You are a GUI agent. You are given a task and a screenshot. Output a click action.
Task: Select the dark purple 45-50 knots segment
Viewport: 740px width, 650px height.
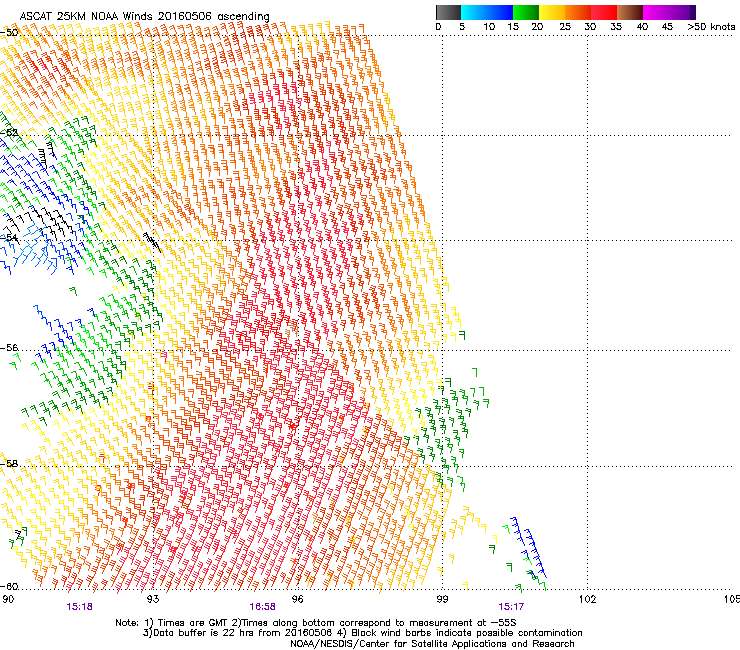click(682, 12)
